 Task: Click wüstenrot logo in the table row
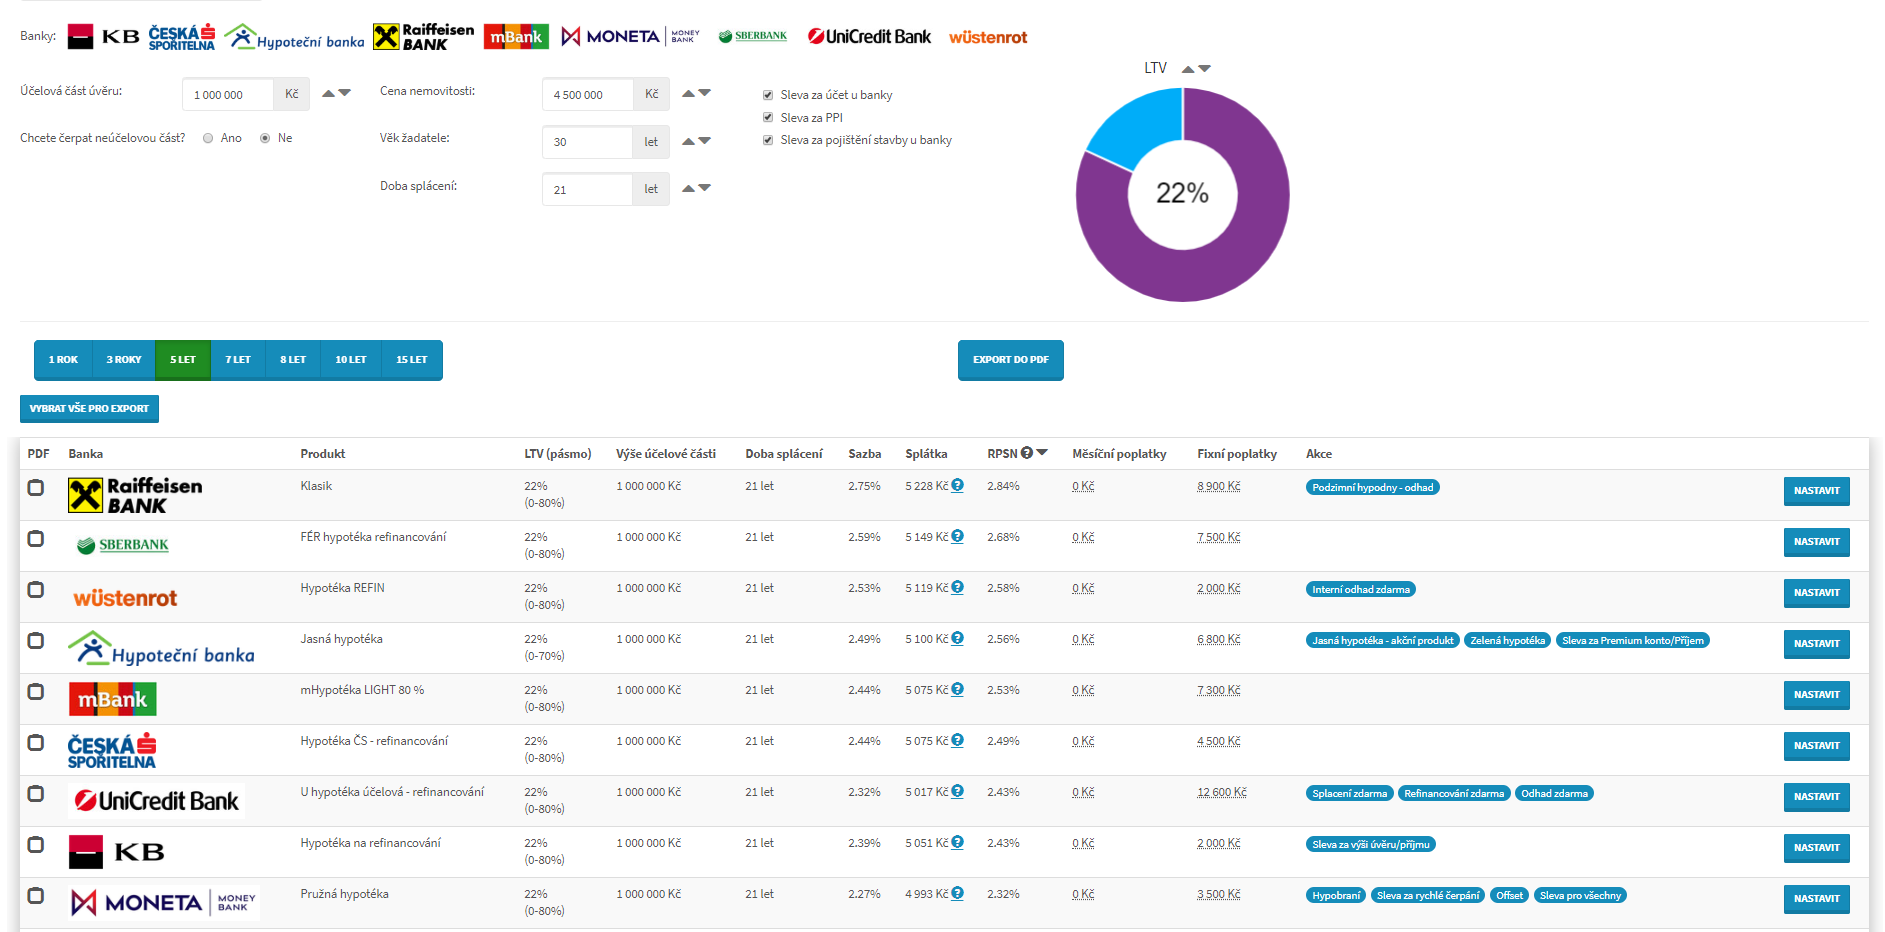[125, 598]
